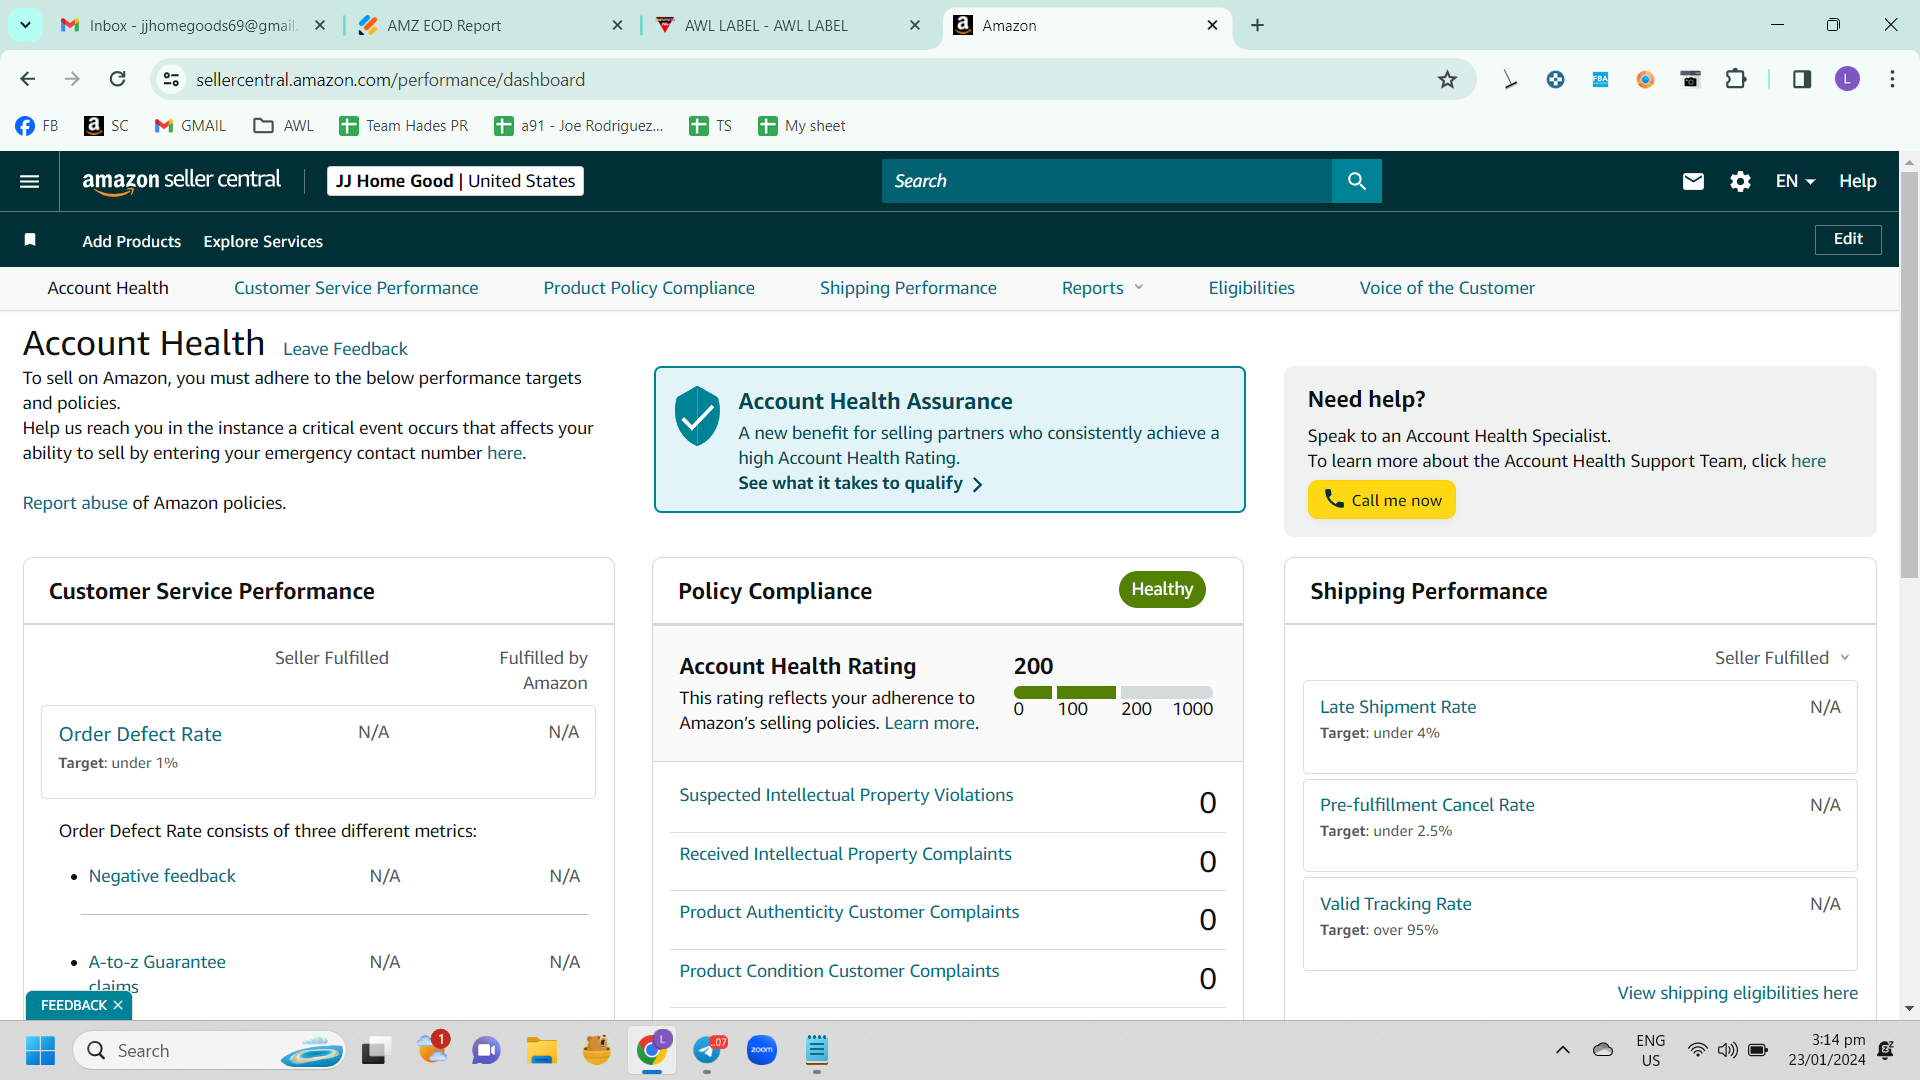Open Voice of the Customer tab

pyautogui.click(x=1447, y=288)
